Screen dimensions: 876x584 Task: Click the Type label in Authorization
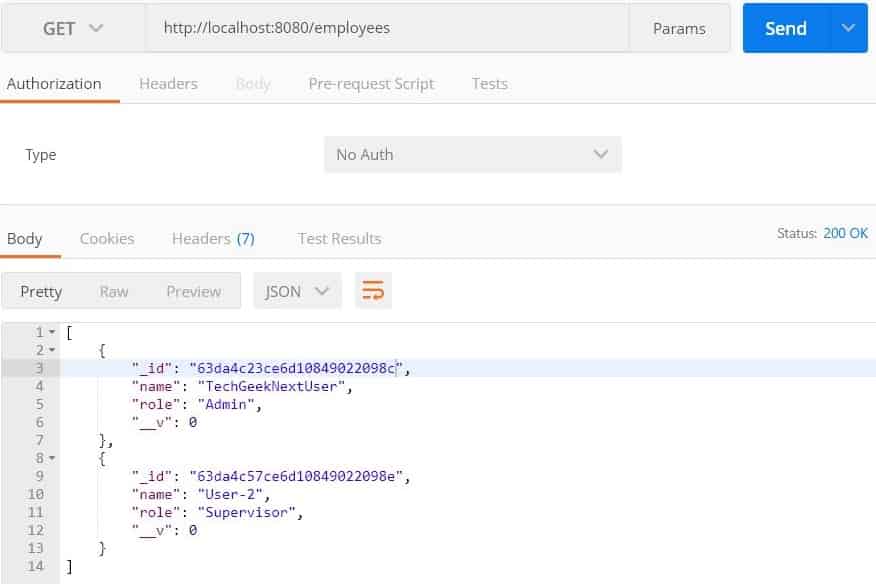click(x=40, y=155)
